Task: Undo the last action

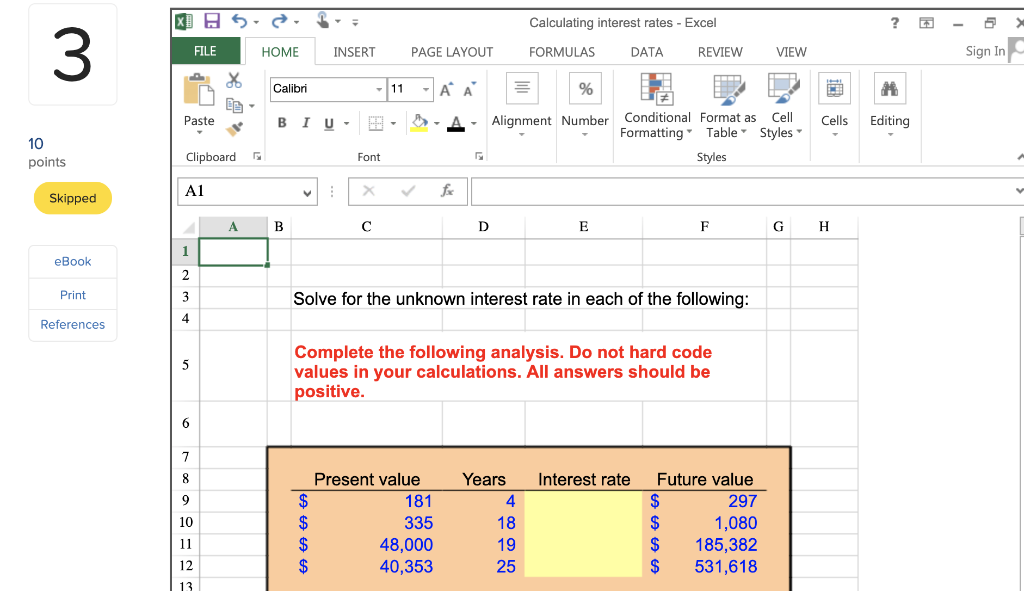Action: point(239,22)
